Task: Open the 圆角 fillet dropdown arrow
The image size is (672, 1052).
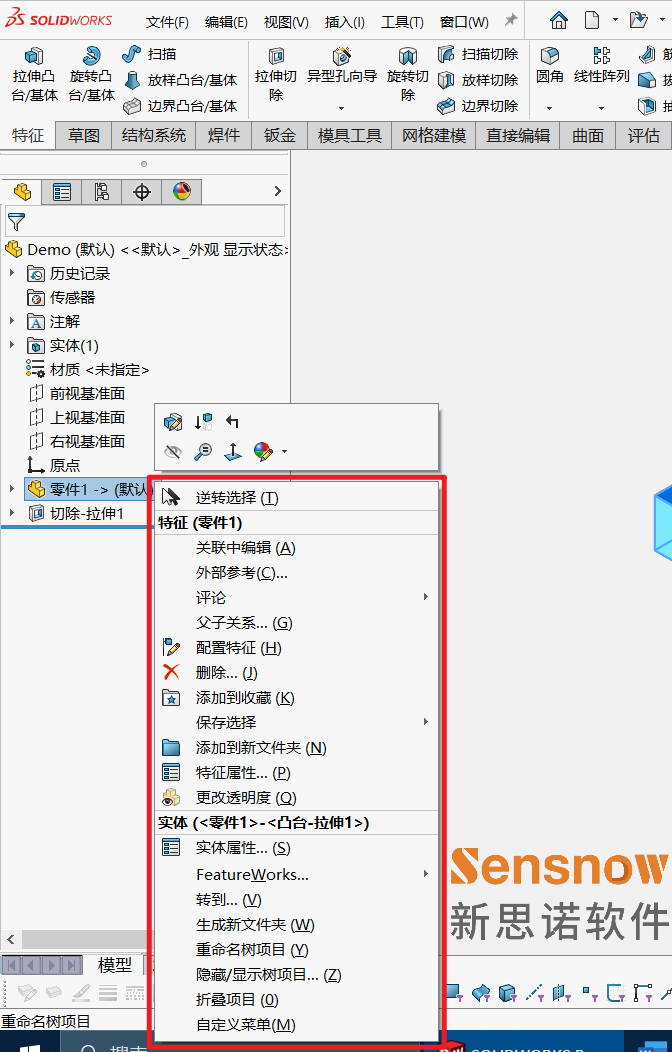Action: coord(549,107)
